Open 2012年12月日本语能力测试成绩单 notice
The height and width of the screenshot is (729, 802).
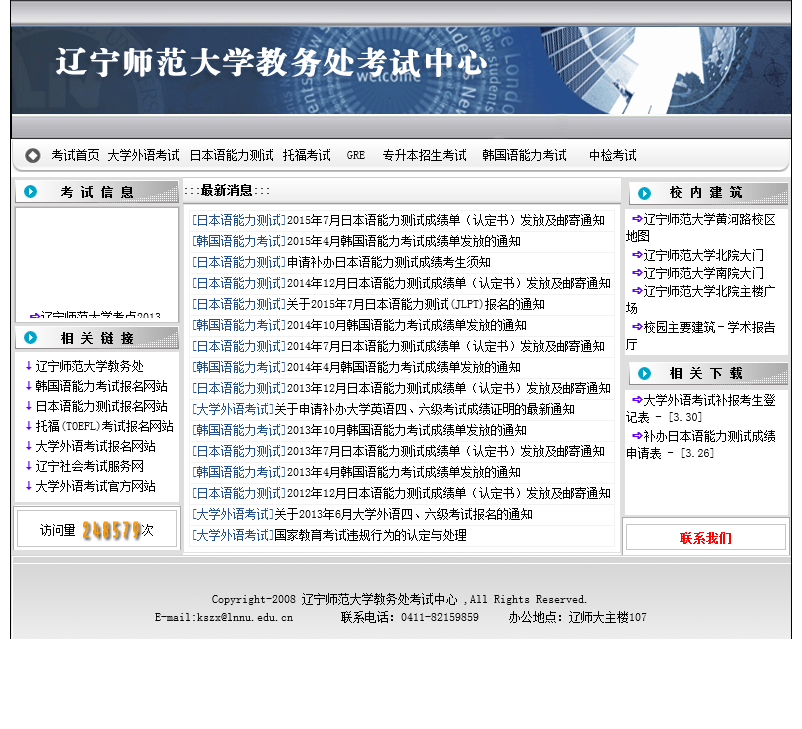[x=449, y=493]
